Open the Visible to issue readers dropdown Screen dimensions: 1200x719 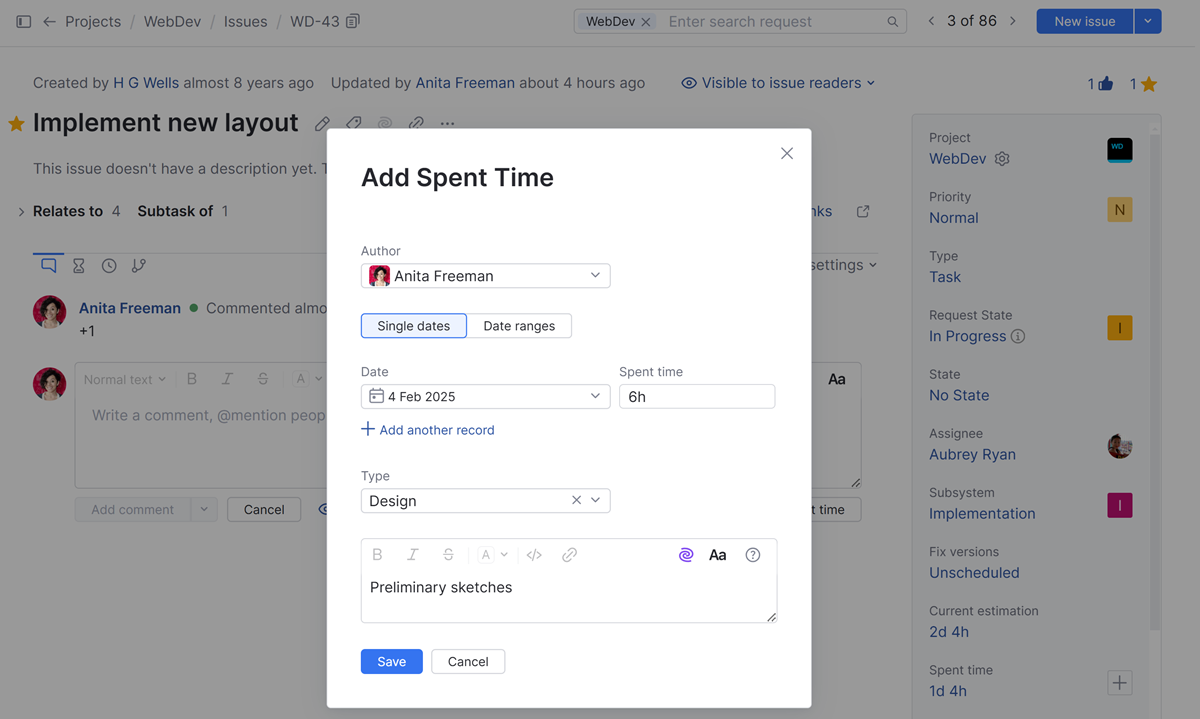[778, 83]
